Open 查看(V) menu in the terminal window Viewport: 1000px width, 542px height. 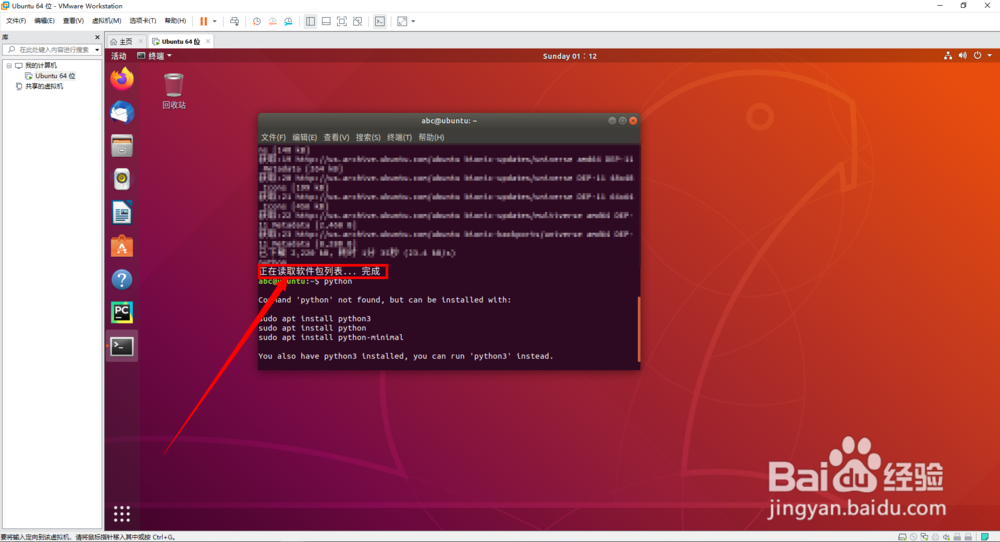[336, 138]
